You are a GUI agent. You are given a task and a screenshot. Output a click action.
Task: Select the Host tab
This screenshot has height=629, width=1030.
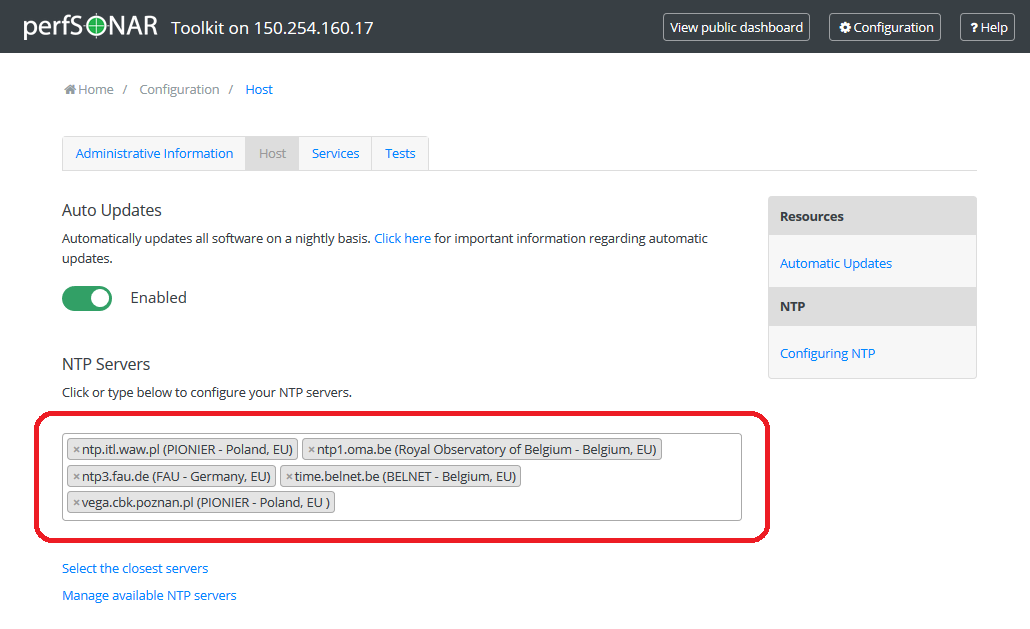coord(272,154)
